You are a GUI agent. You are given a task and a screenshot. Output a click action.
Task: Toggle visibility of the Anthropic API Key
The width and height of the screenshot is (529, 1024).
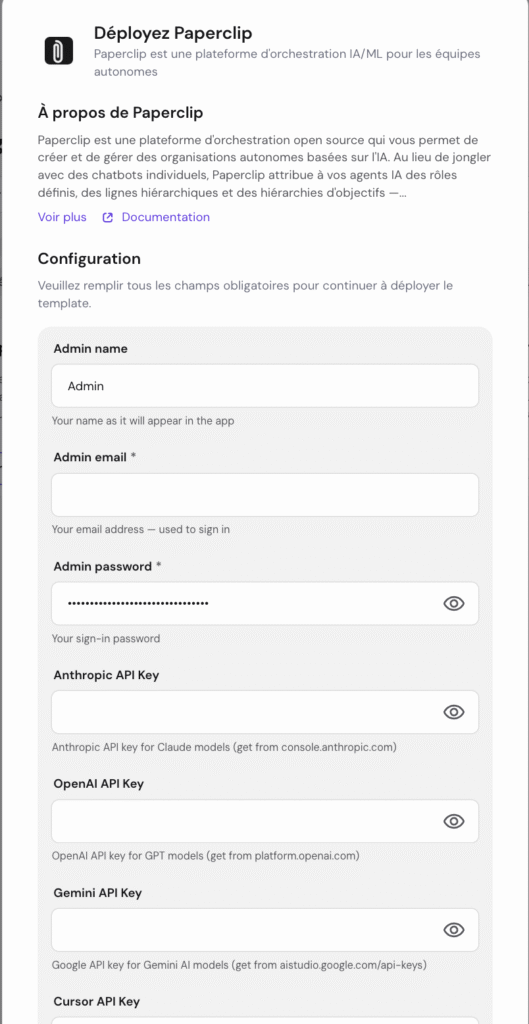coord(454,712)
